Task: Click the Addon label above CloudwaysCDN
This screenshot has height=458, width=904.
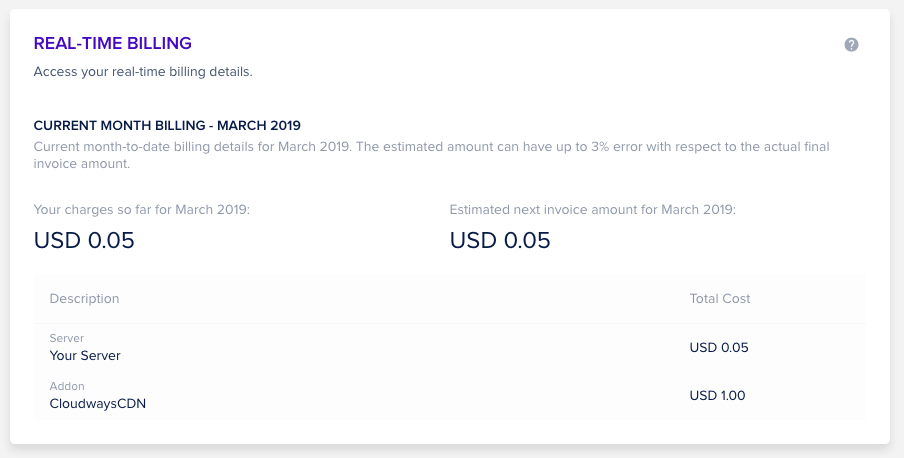Action: point(67,386)
